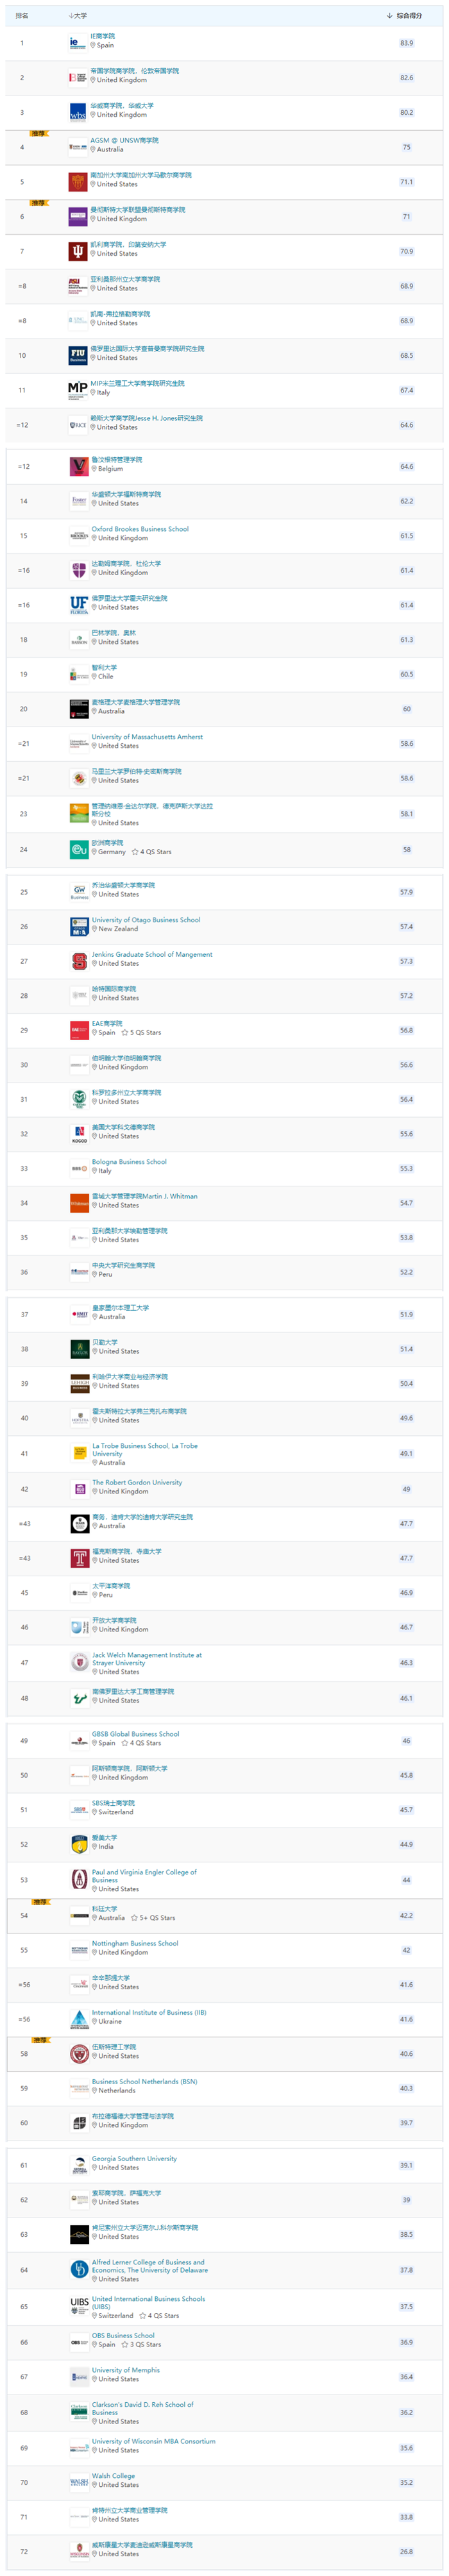Click 5+ QS Stars on rank 54 row

[x=153, y=1918]
